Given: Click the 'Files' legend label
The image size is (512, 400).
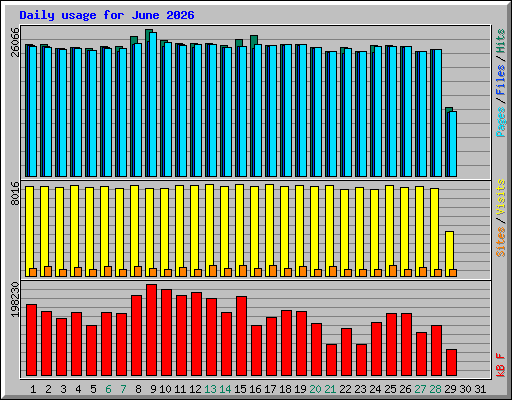Looking at the screenshot, I should point(501,80).
